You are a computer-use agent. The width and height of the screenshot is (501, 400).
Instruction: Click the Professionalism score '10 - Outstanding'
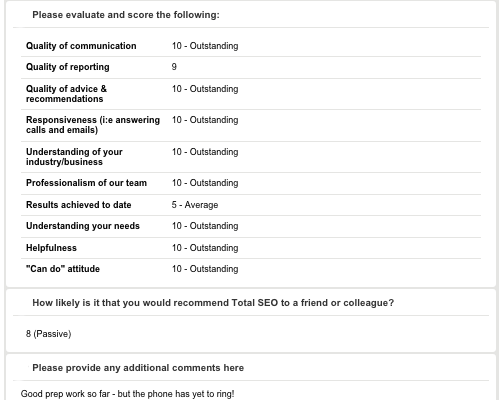pyautogui.click(x=205, y=183)
